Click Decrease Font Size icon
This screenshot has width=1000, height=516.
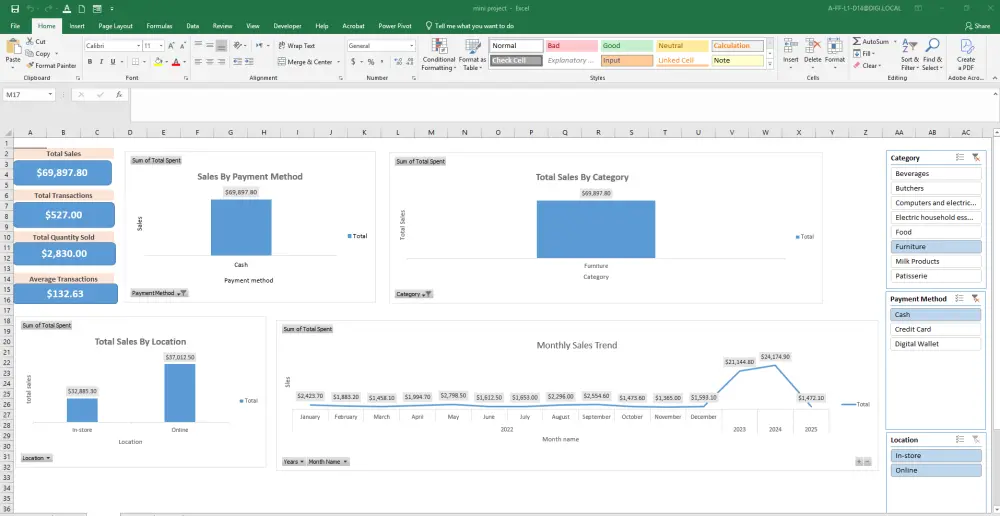tap(183, 46)
